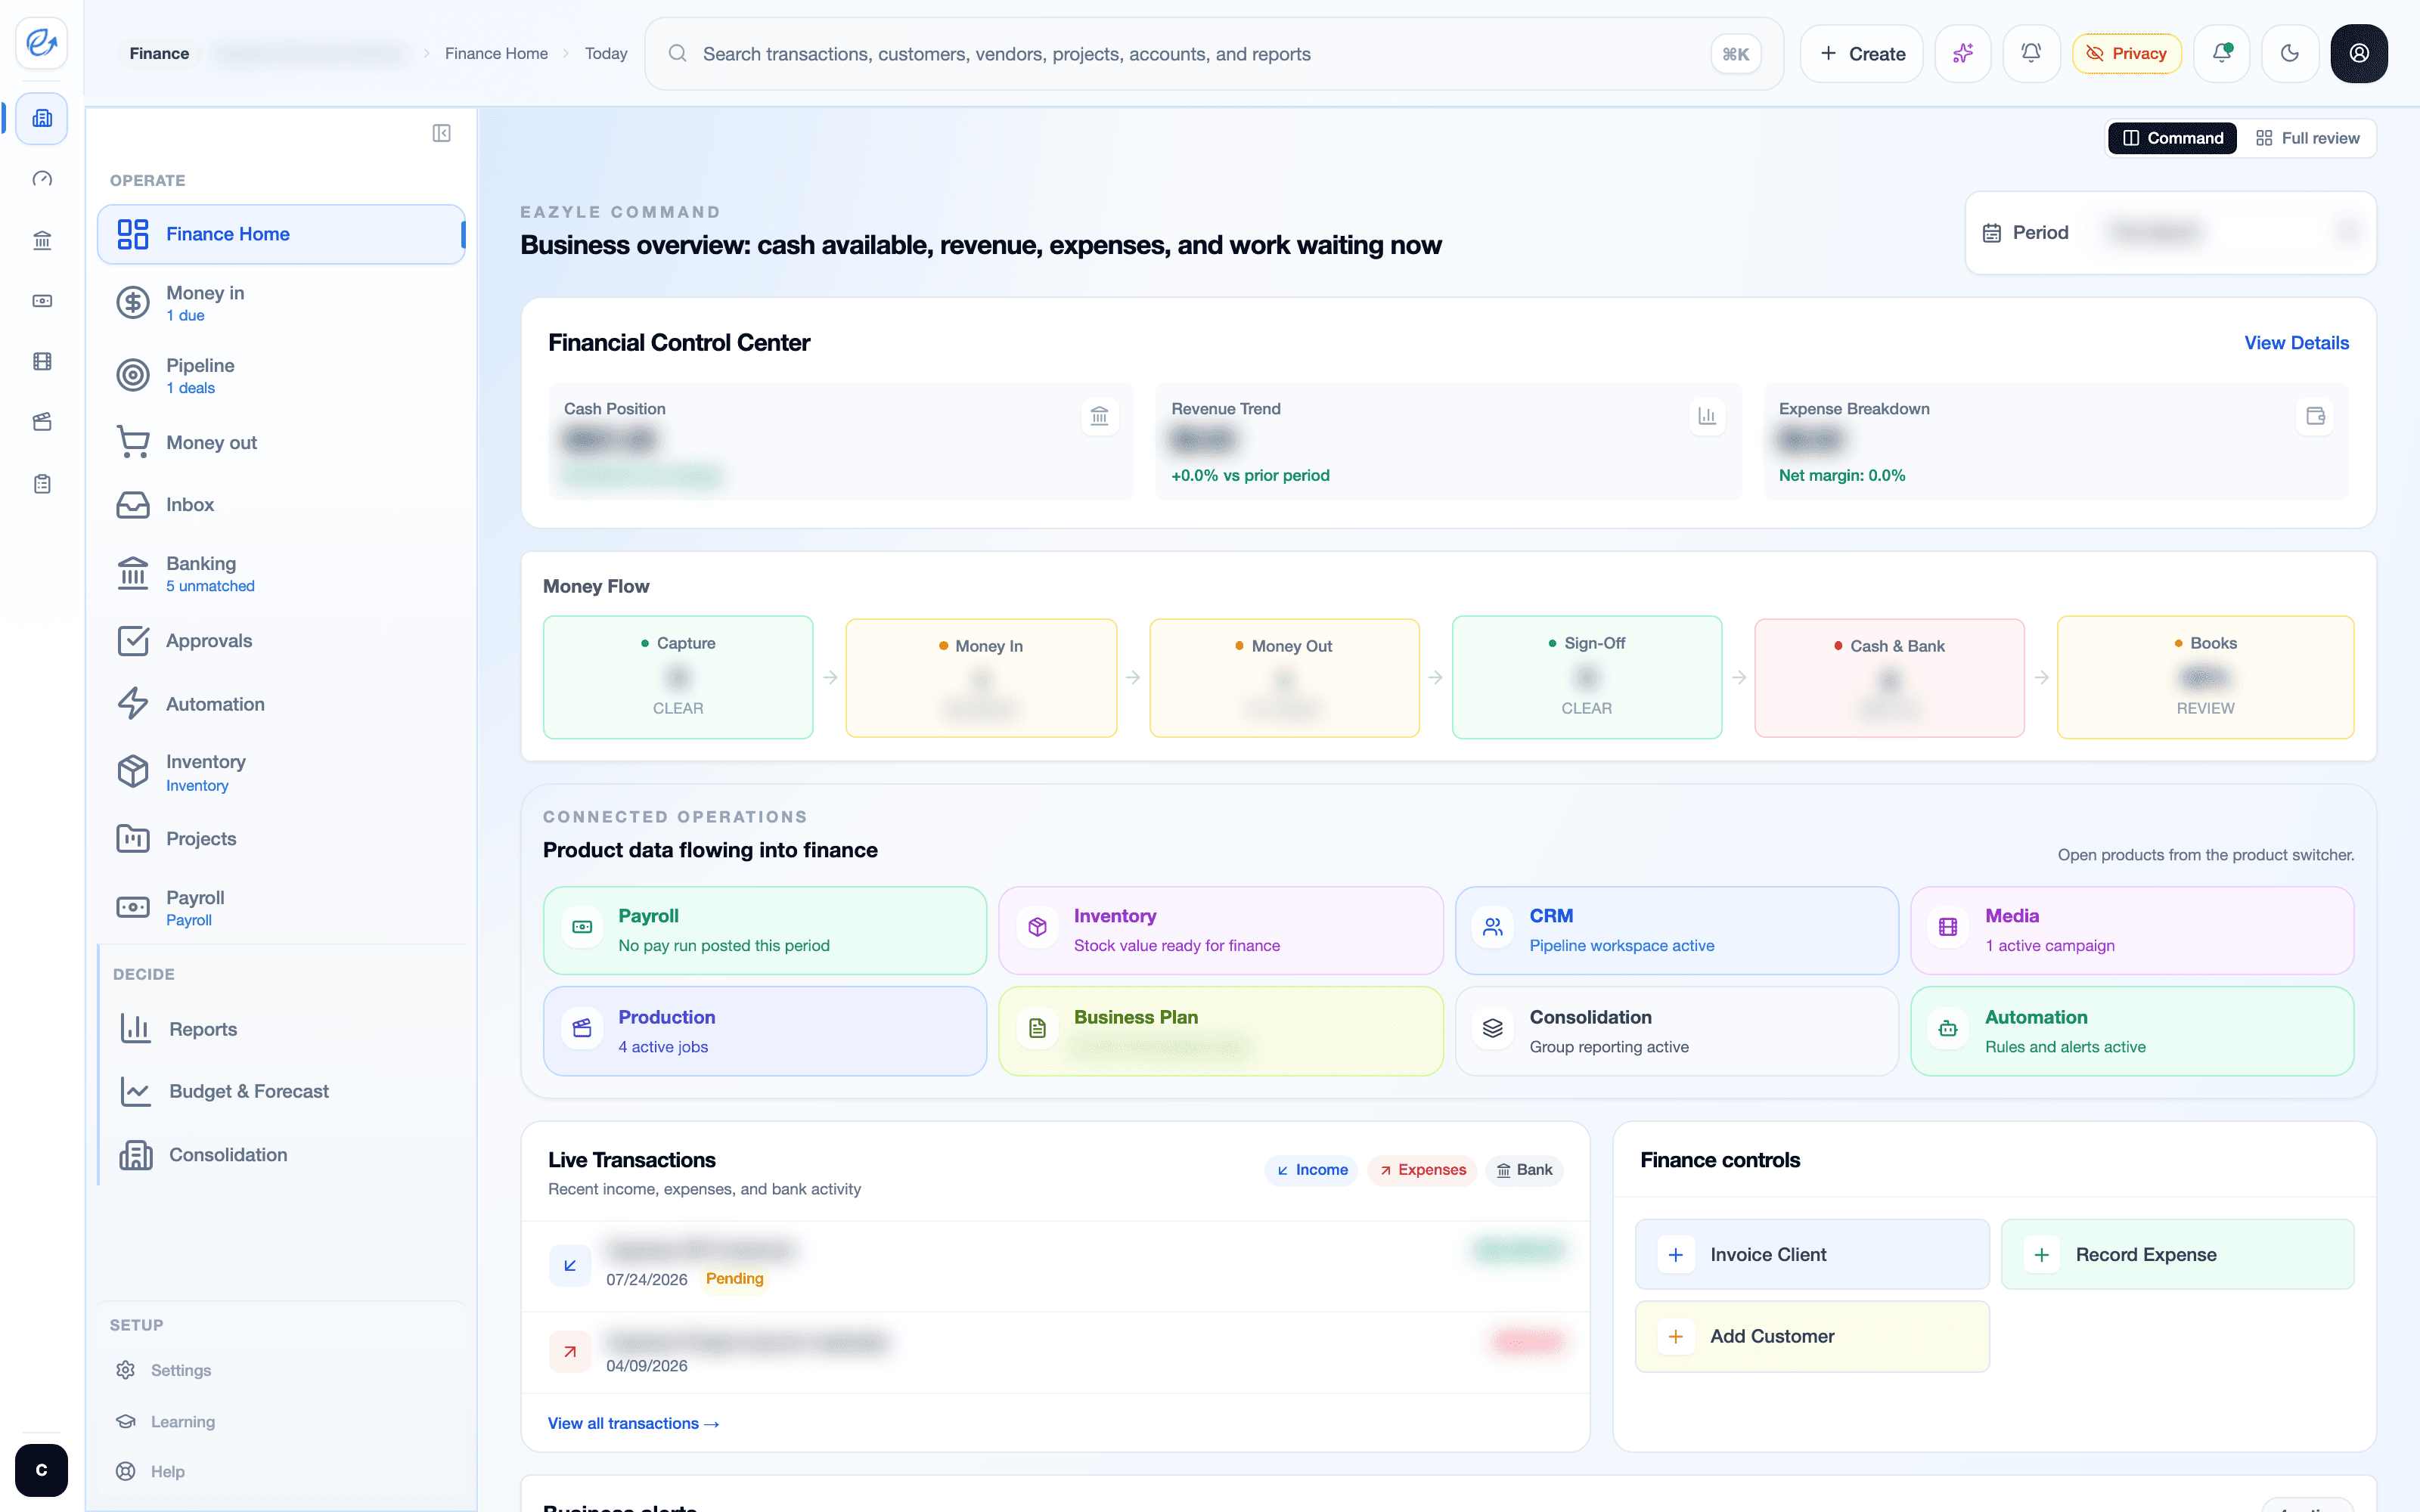This screenshot has width=2420, height=1512.
Task: Open the bank building icon in left rail
Action: pos(42,240)
